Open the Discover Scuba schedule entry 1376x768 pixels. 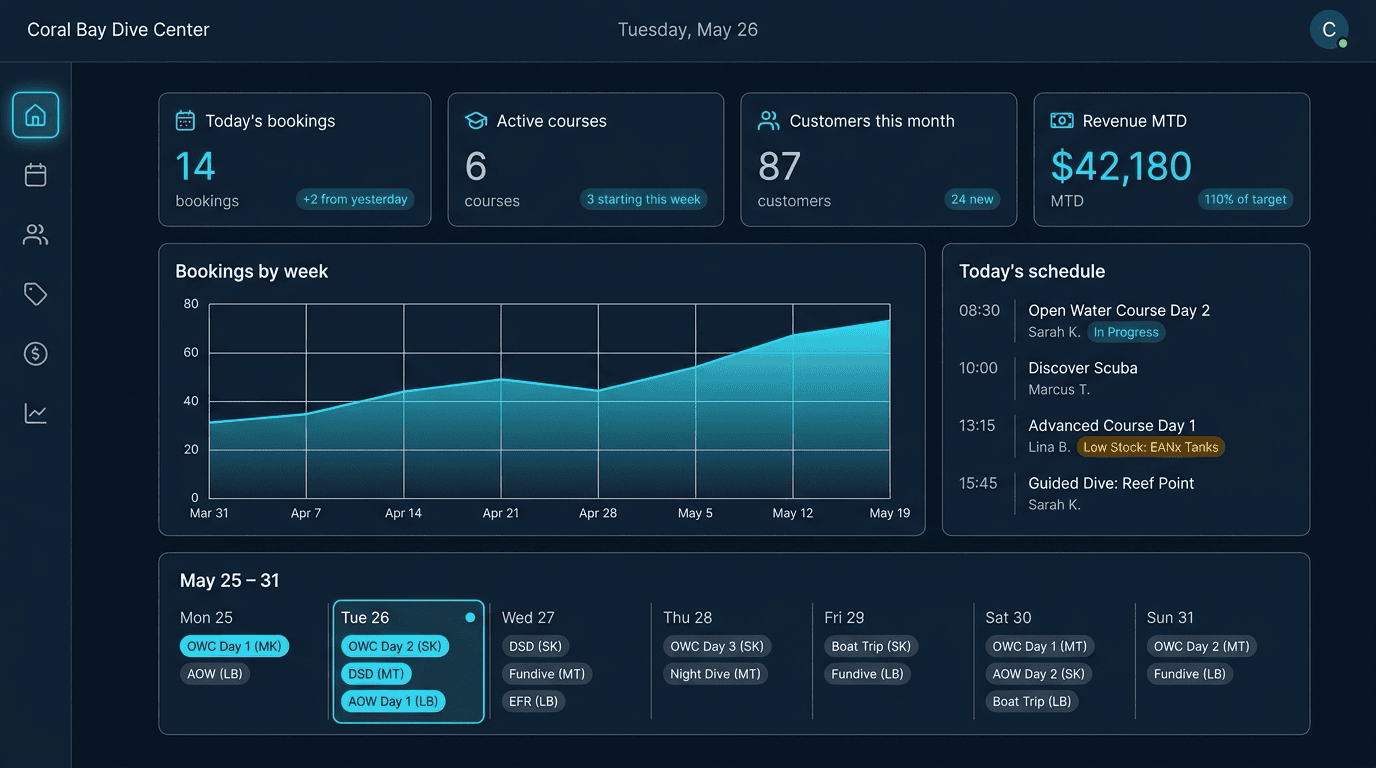pyautogui.click(x=1083, y=368)
